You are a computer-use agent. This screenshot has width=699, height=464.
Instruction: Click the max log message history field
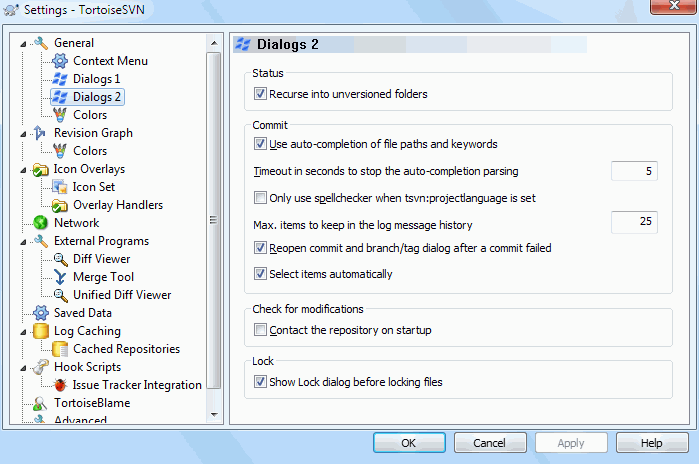click(x=634, y=221)
